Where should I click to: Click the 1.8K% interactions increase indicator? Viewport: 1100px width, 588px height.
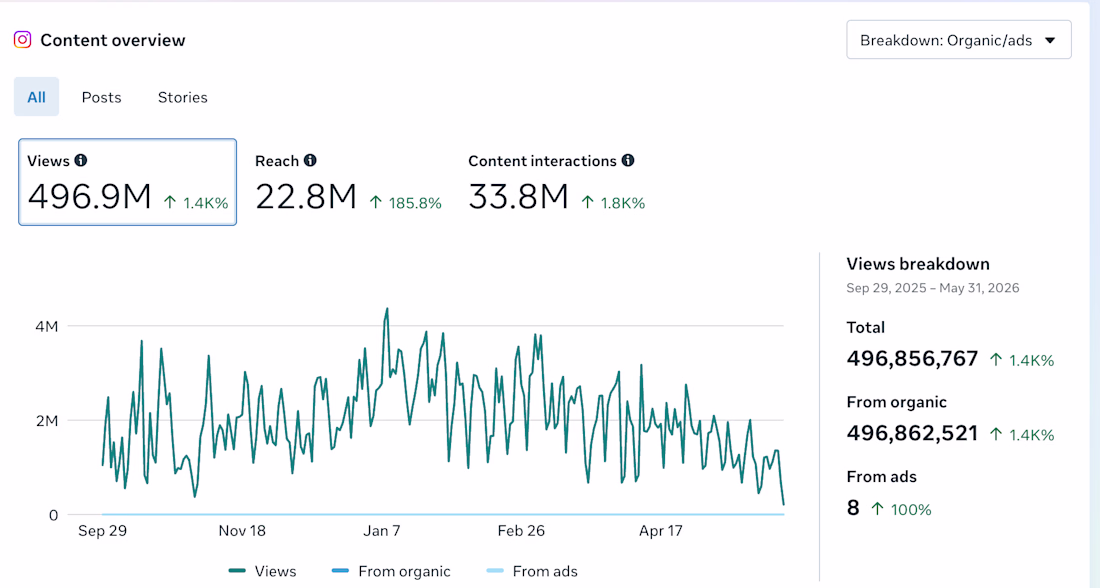pos(613,203)
